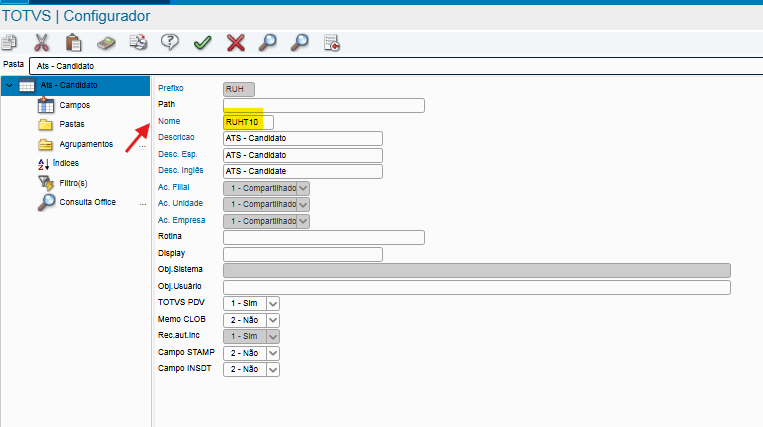This screenshot has height=427, width=763.
Task: Click the magnifier icon beside the red X
Action: click(x=268, y=43)
